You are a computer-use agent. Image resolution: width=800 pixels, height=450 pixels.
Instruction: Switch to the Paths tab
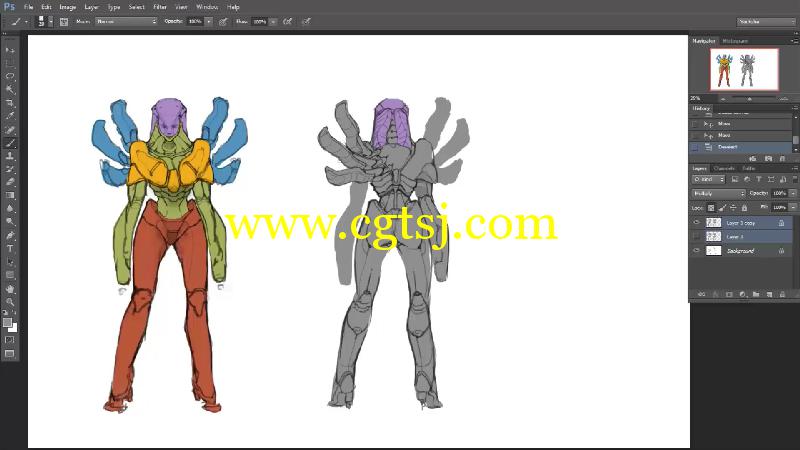(x=748, y=168)
